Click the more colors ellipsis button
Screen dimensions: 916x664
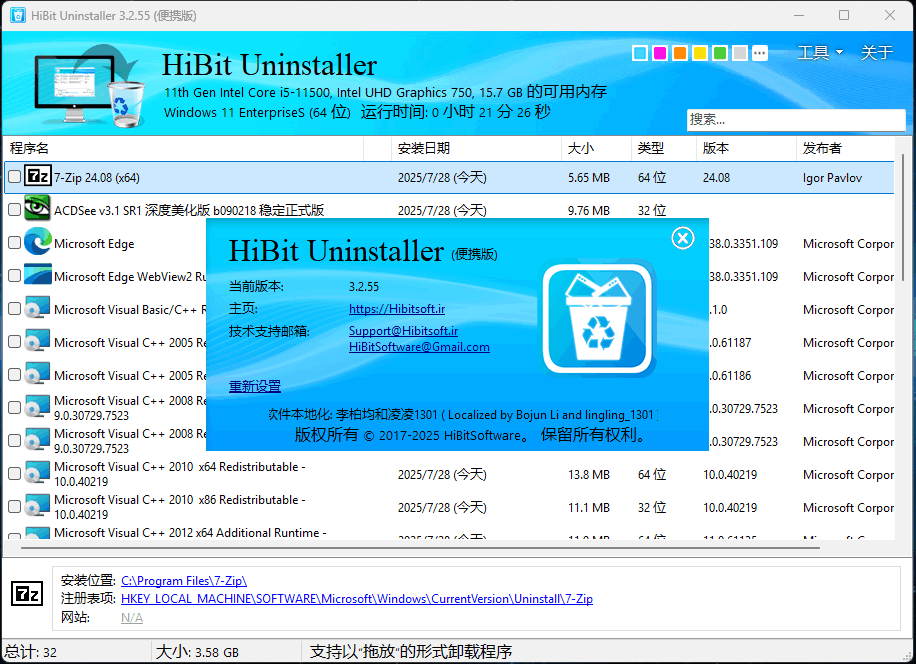pos(760,53)
